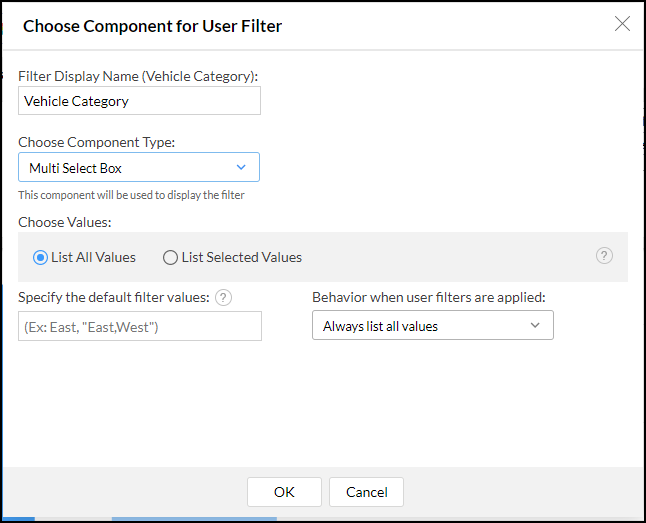Click the Specify the default filter values label
Screen dimensions: 646x523
114,298
